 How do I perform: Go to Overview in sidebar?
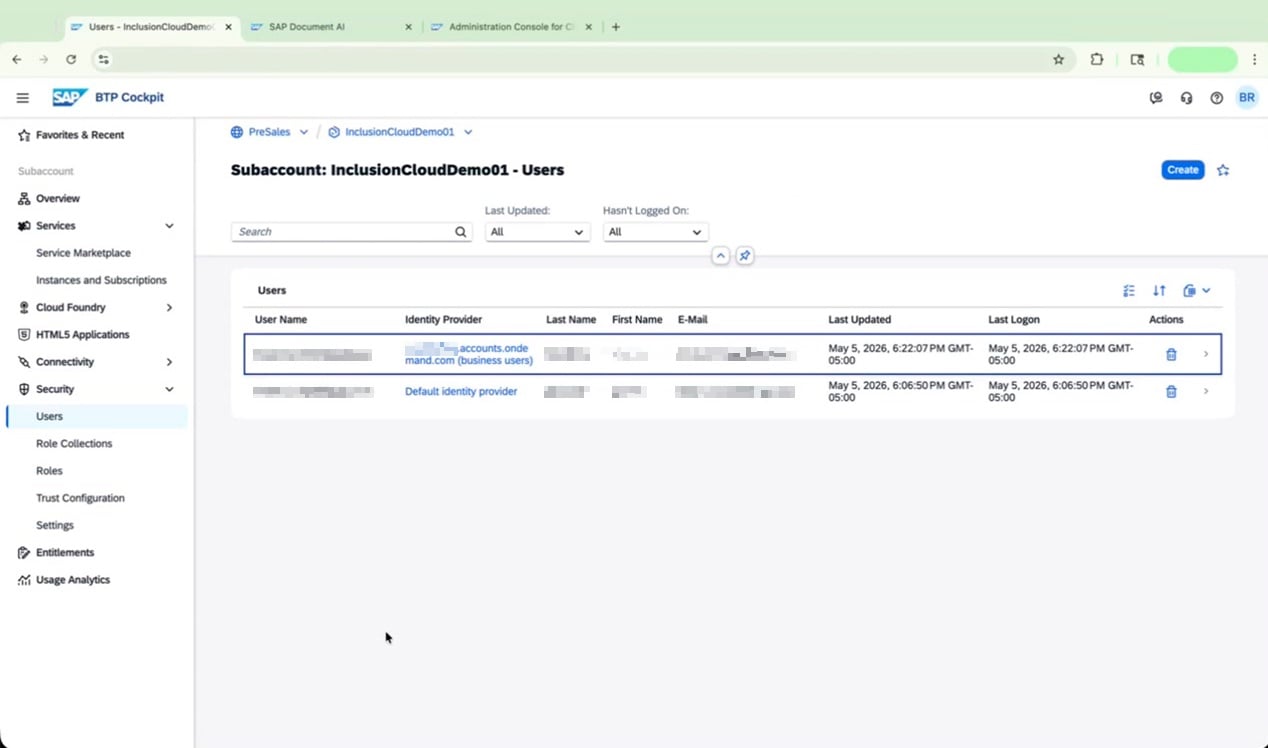pyautogui.click(x=58, y=199)
